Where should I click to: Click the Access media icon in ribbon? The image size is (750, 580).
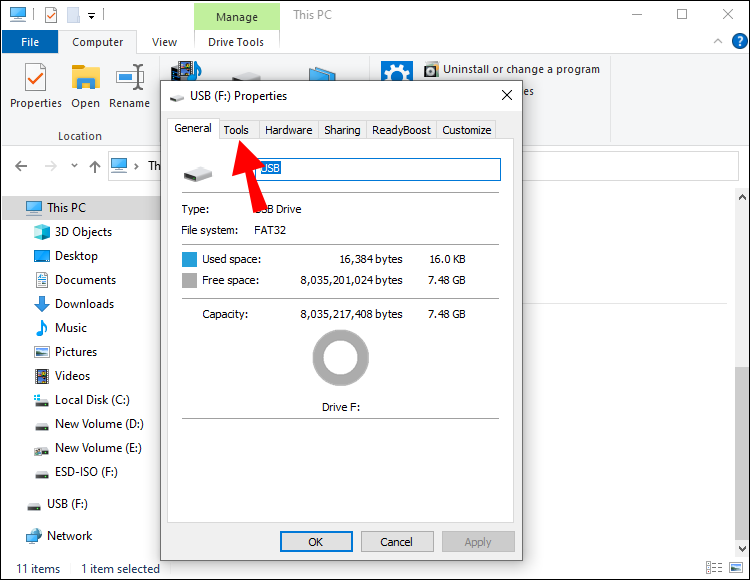(186, 70)
